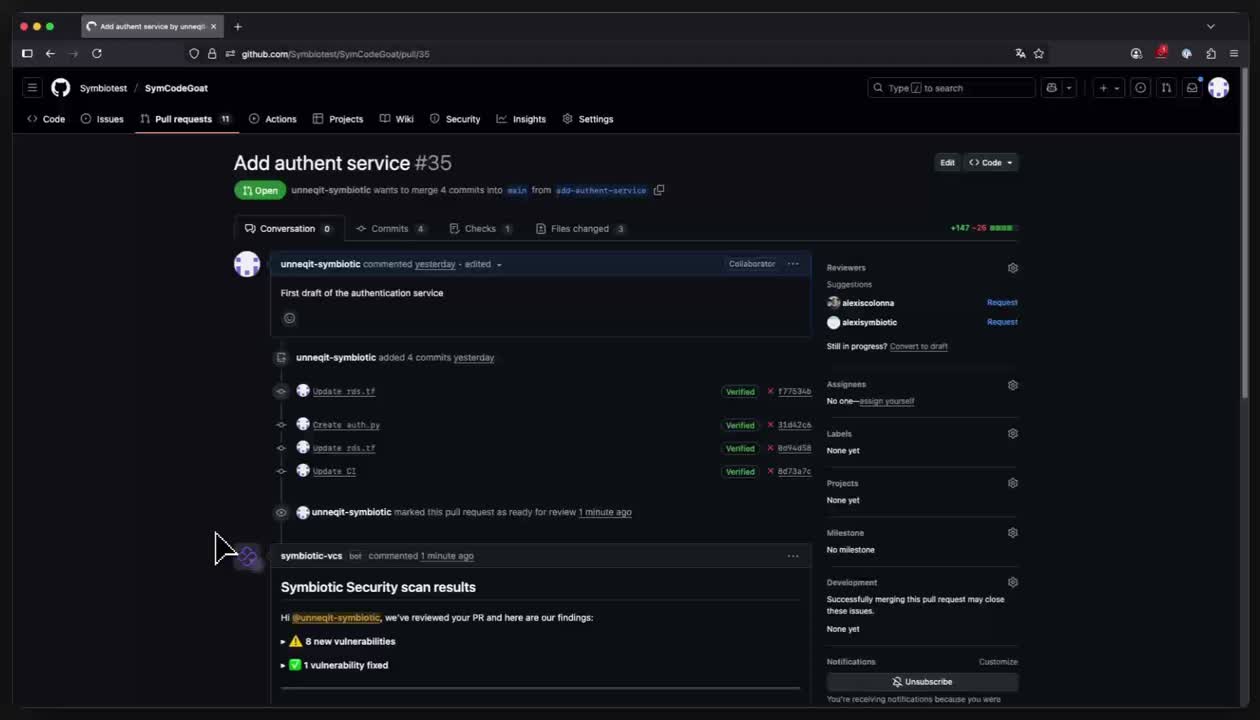Switch to the Checks tab
The image size is (1260, 720).
point(481,229)
